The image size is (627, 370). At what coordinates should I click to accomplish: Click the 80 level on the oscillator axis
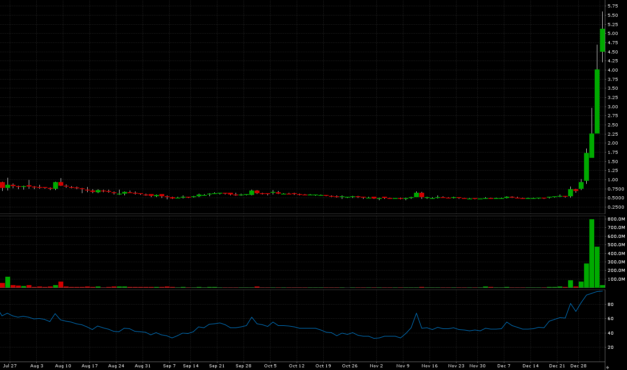tap(611, 305)
